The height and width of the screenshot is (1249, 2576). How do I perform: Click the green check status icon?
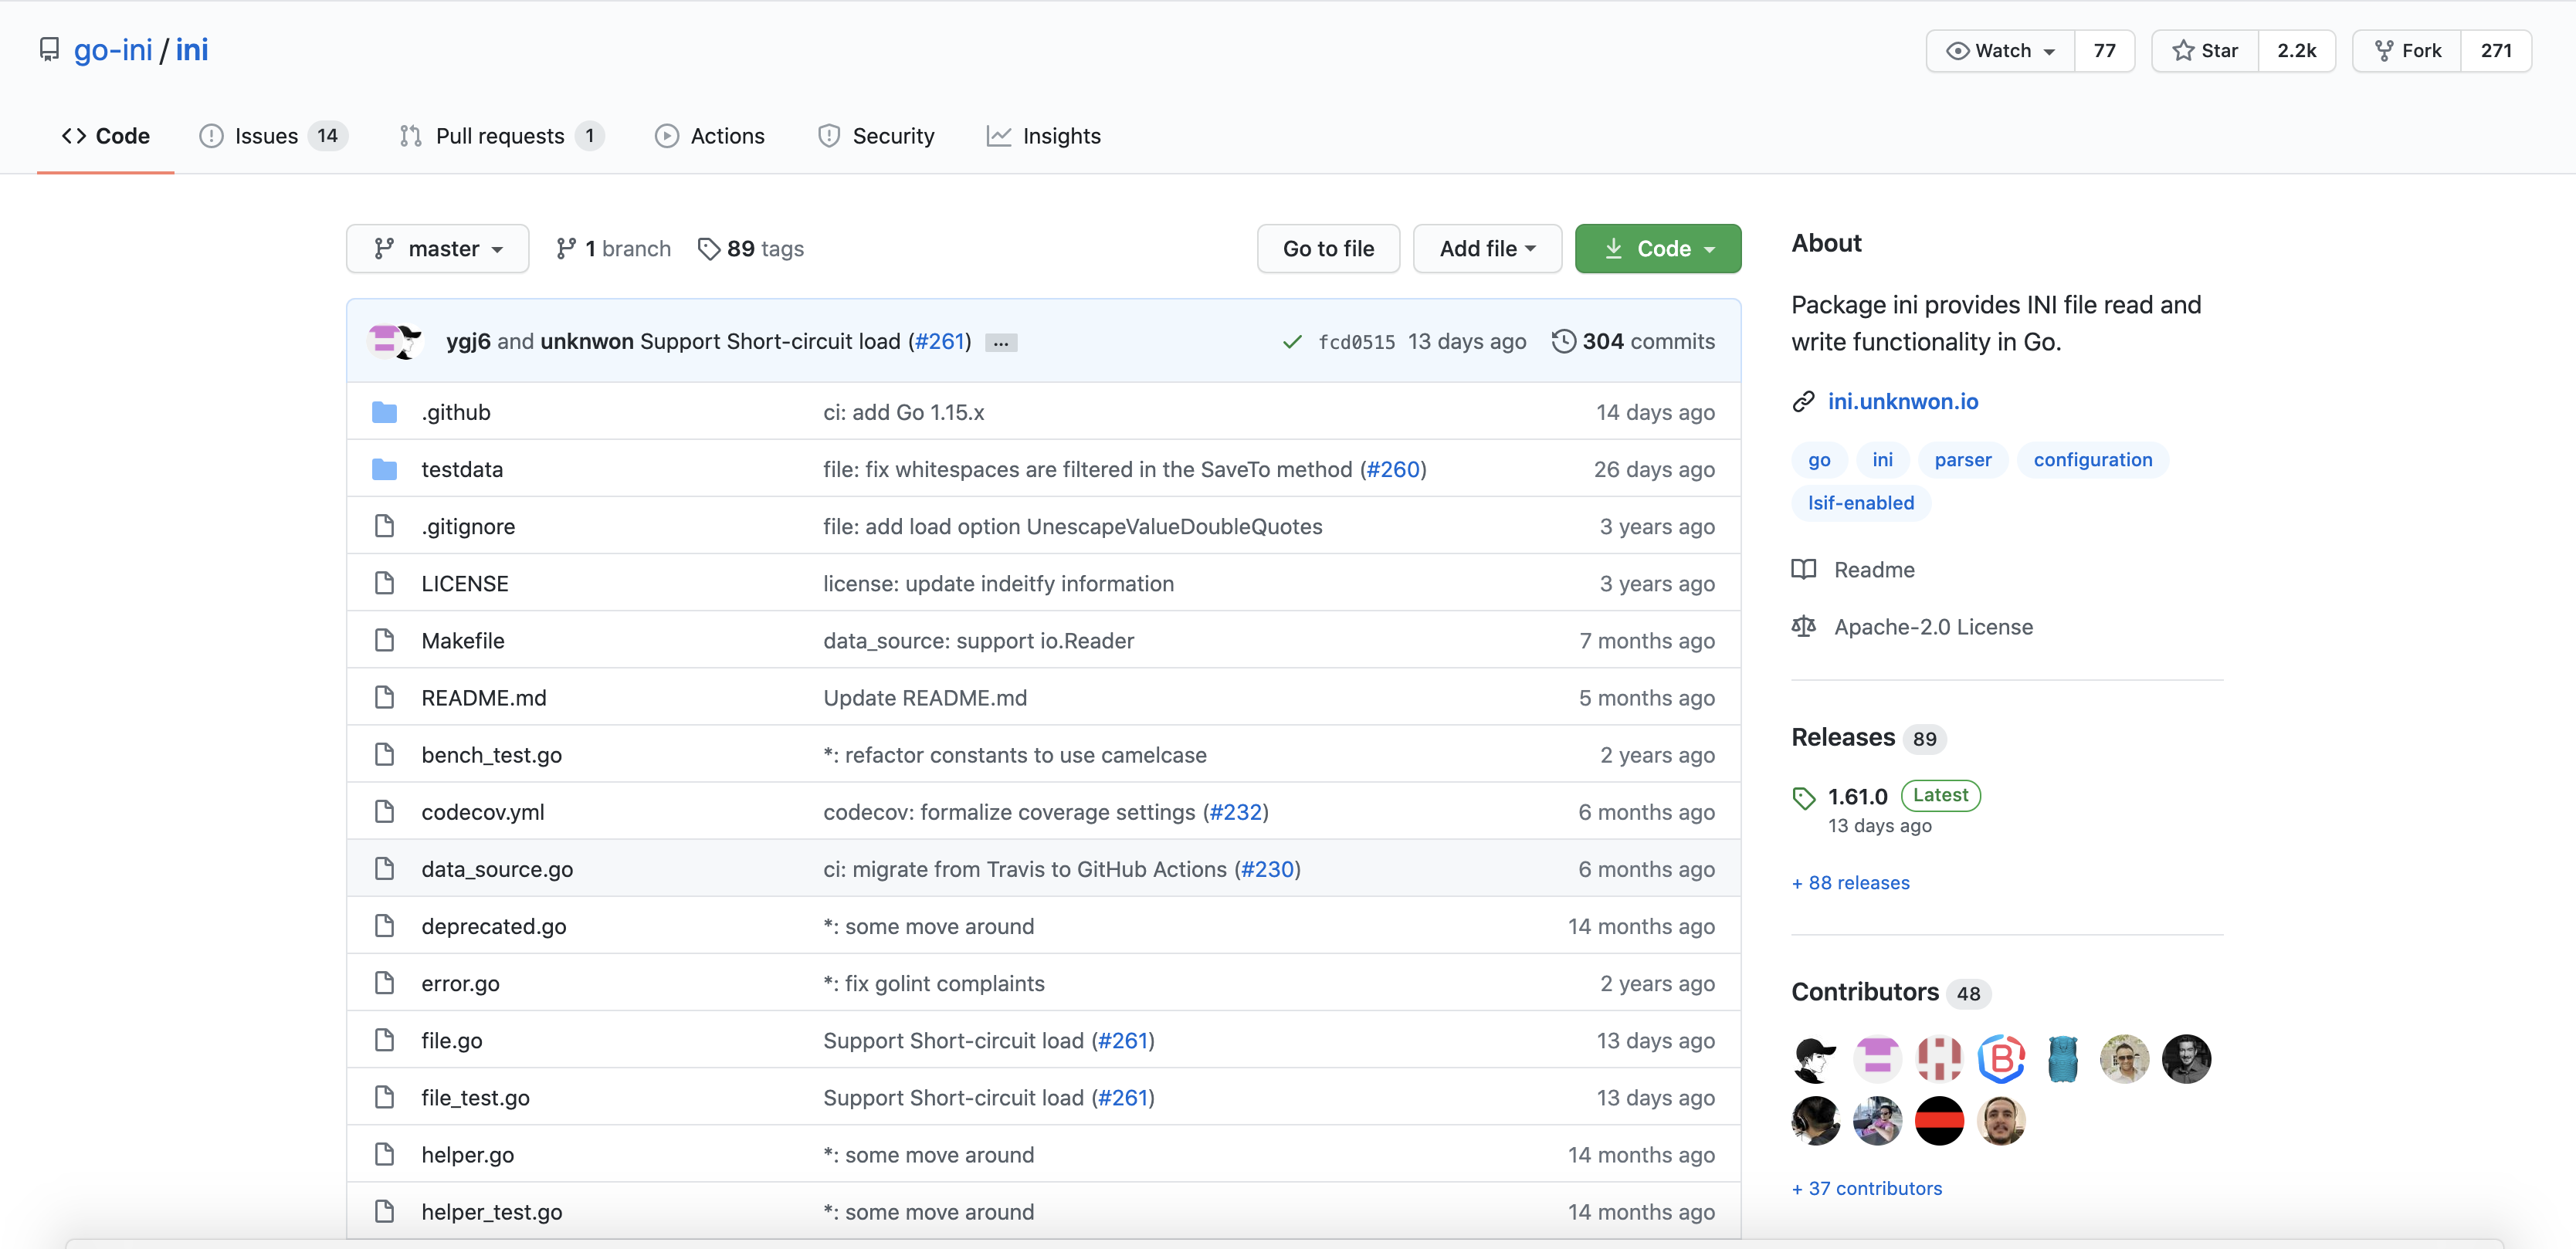click(1292, 342)
